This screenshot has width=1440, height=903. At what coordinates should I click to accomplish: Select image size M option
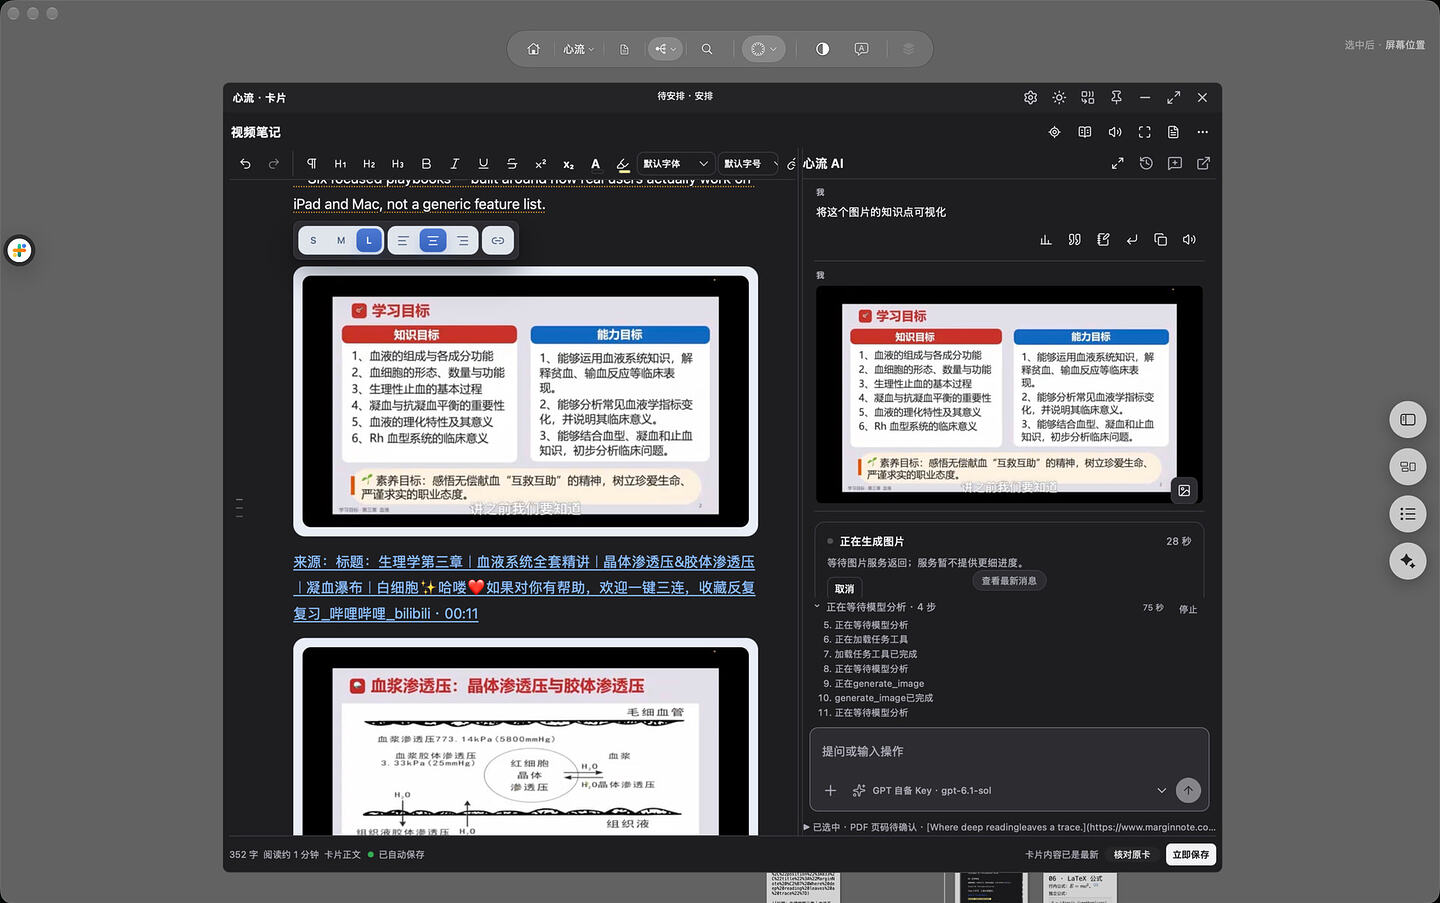(341, 240)
